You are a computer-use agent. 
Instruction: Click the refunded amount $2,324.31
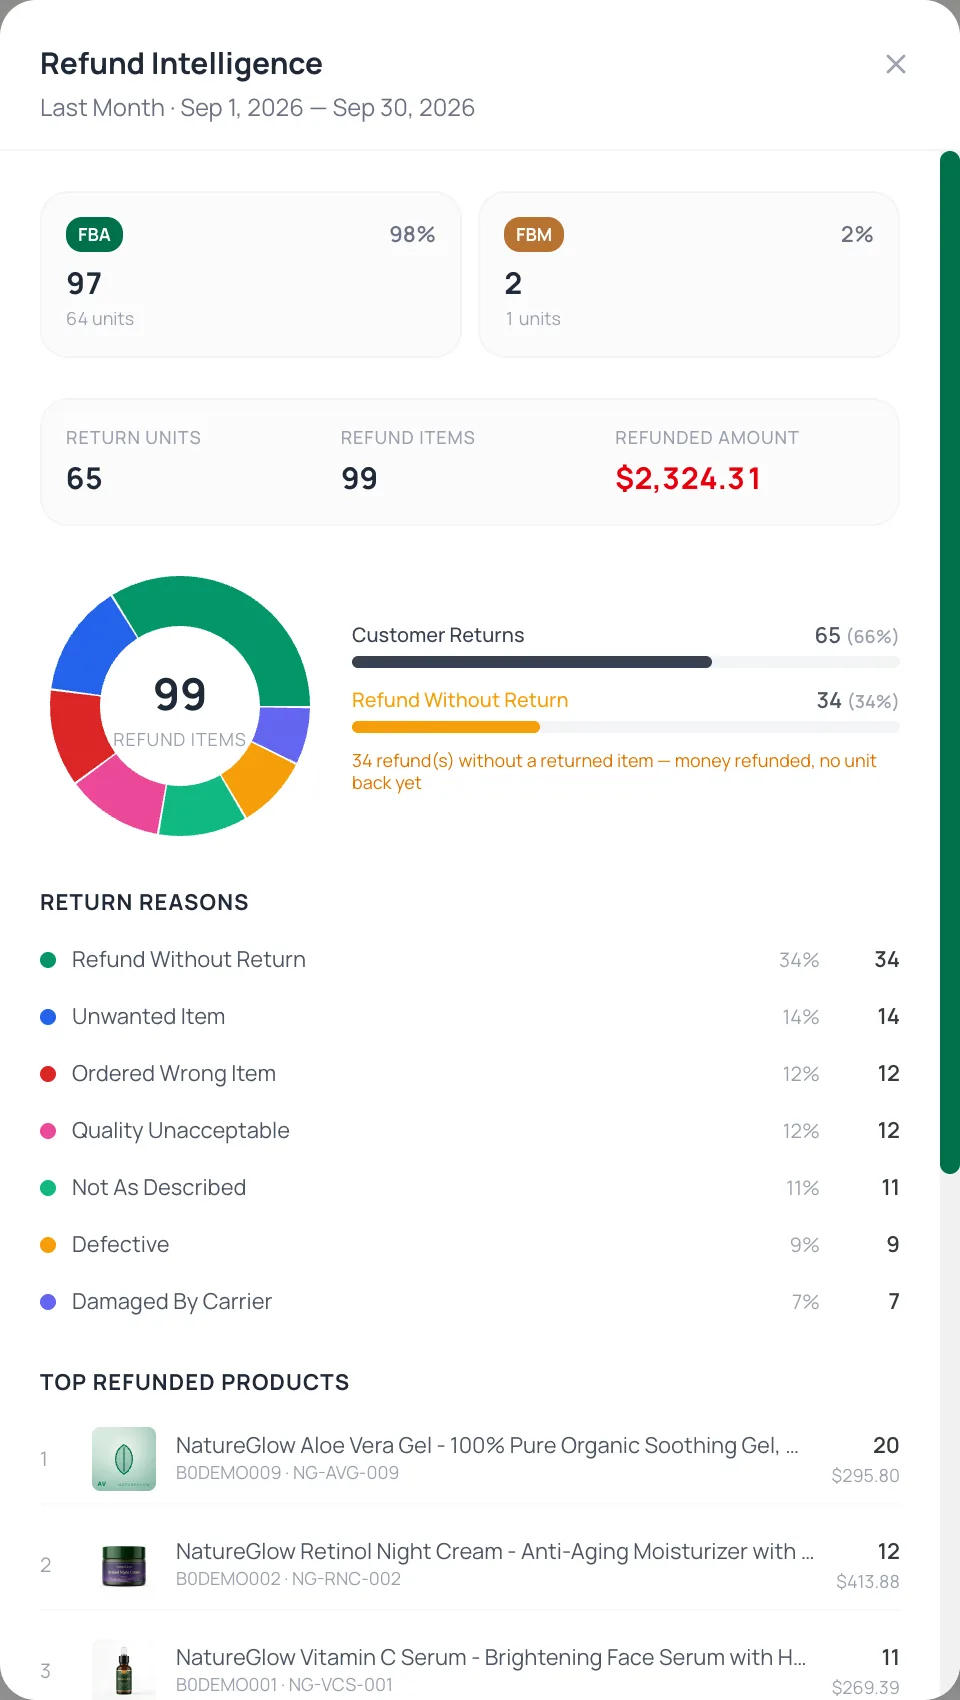coord(688,479)
